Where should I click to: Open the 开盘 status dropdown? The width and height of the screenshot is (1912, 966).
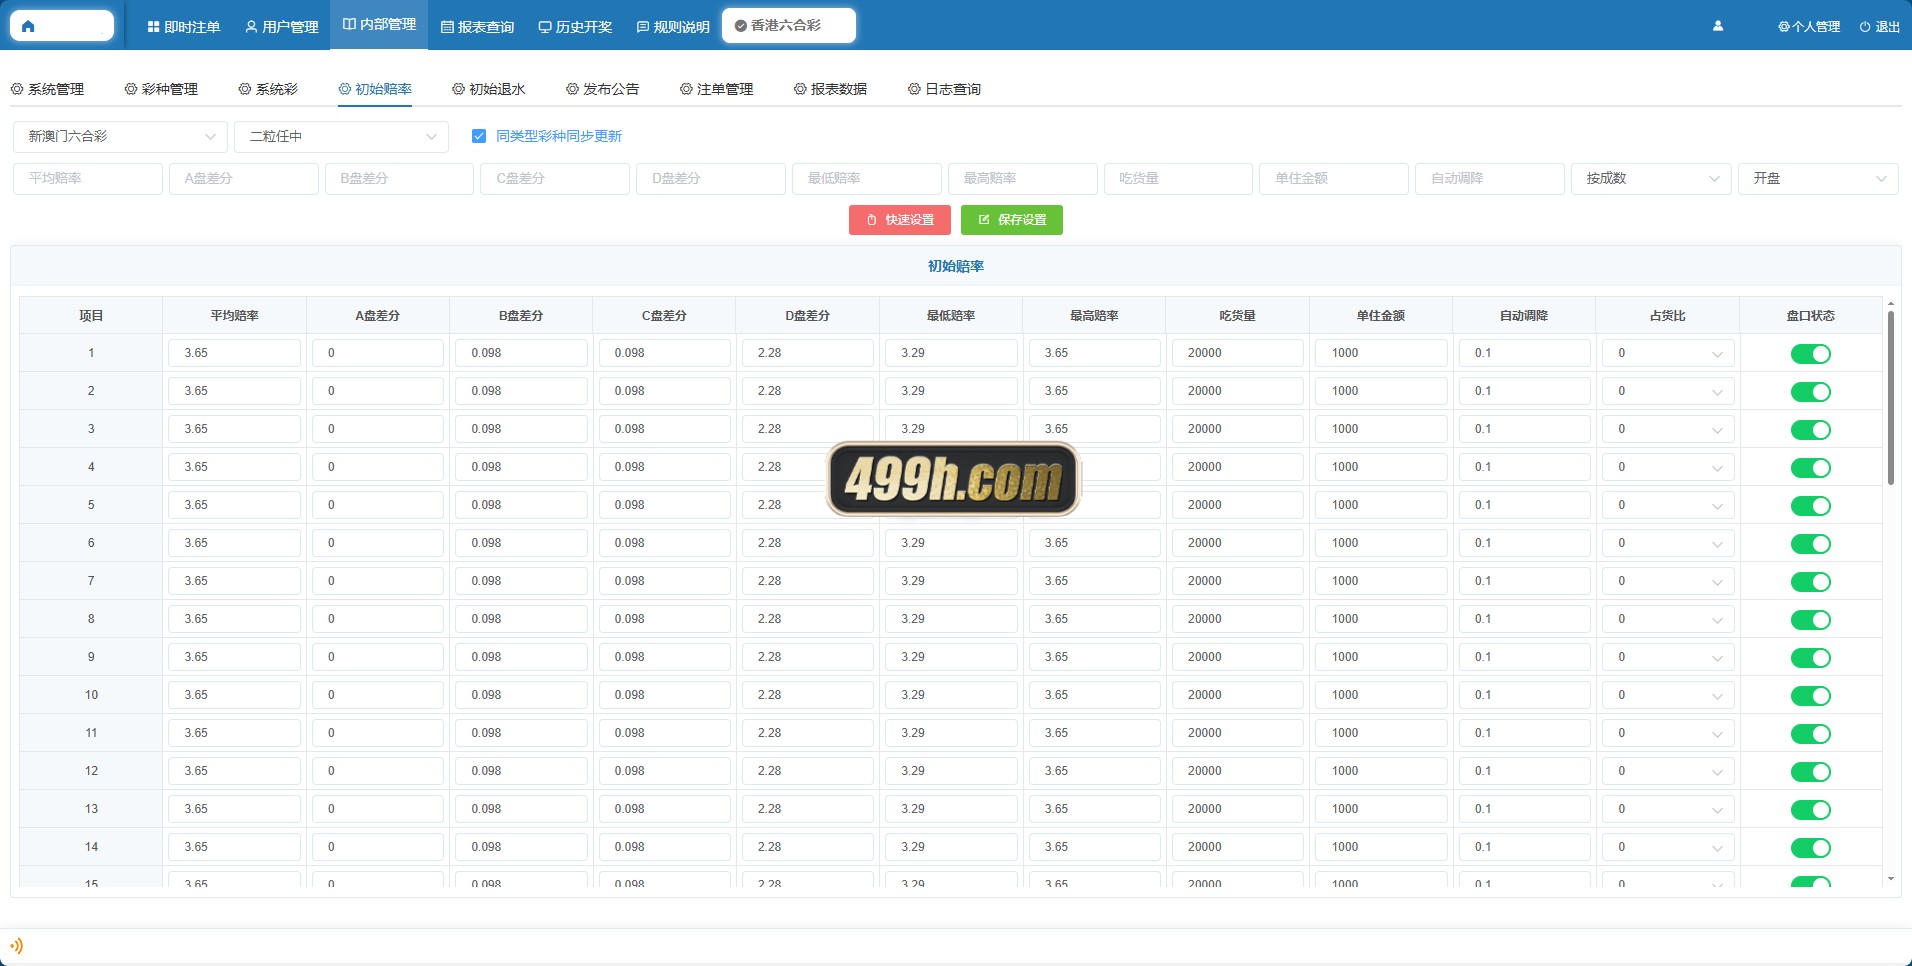pos(1818,179)
